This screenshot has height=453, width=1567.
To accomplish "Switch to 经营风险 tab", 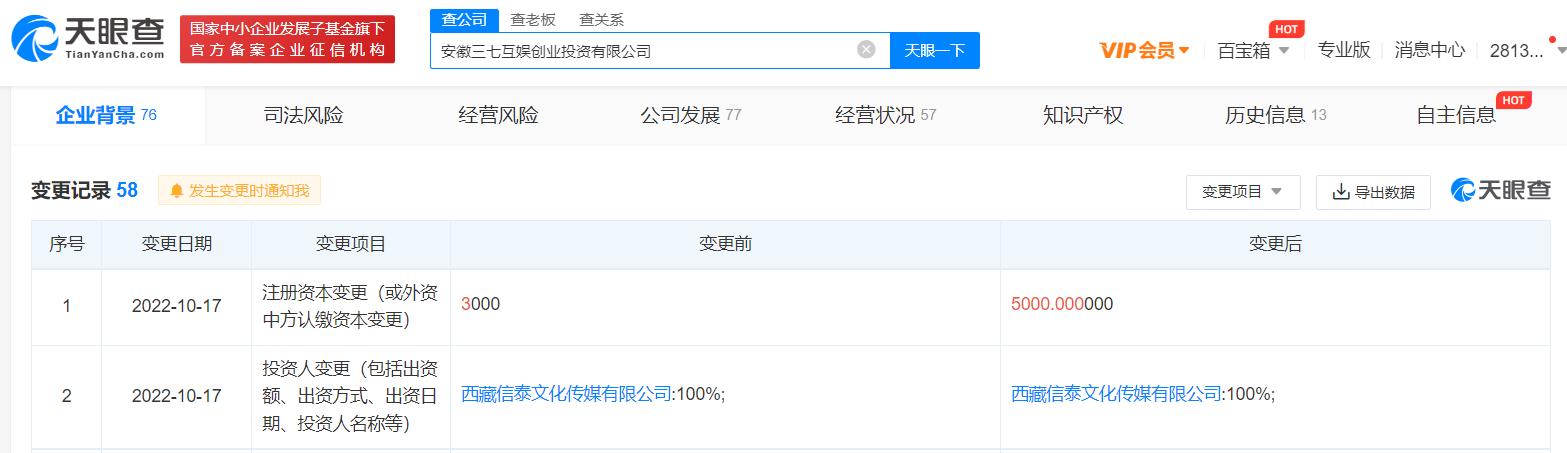I will [499, 115].
